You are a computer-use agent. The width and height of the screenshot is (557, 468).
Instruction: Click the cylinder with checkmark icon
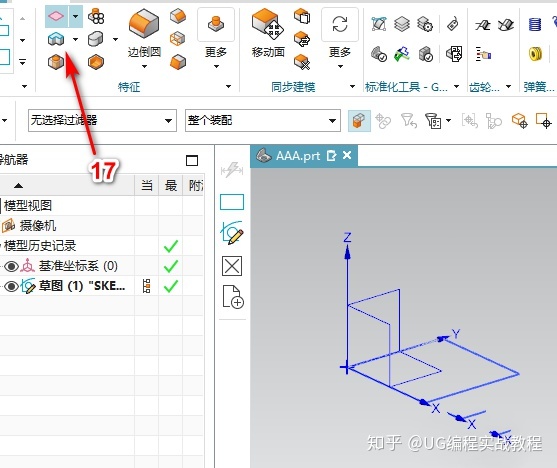coord(379,54)
